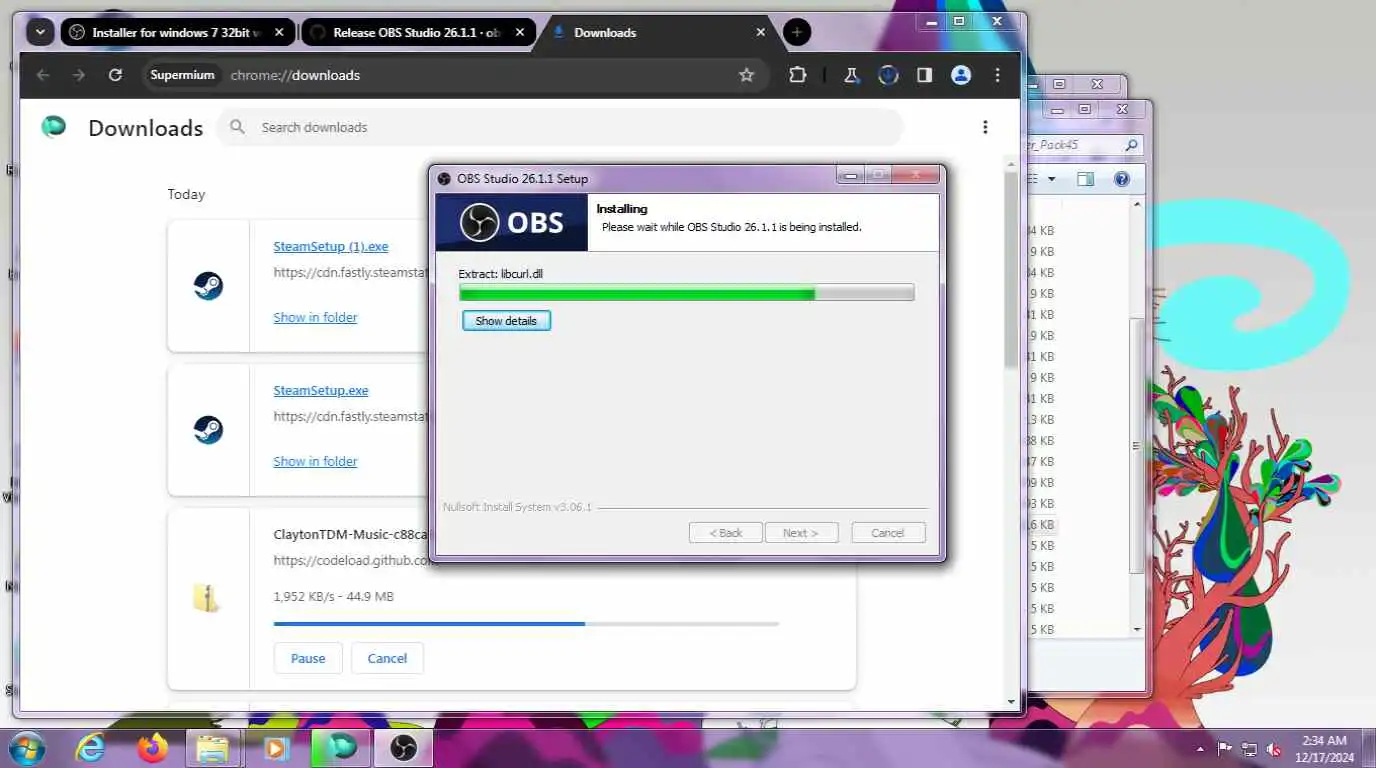Open the Extensions puzzle icon
1376x768 pixels.
pos(797,75)
